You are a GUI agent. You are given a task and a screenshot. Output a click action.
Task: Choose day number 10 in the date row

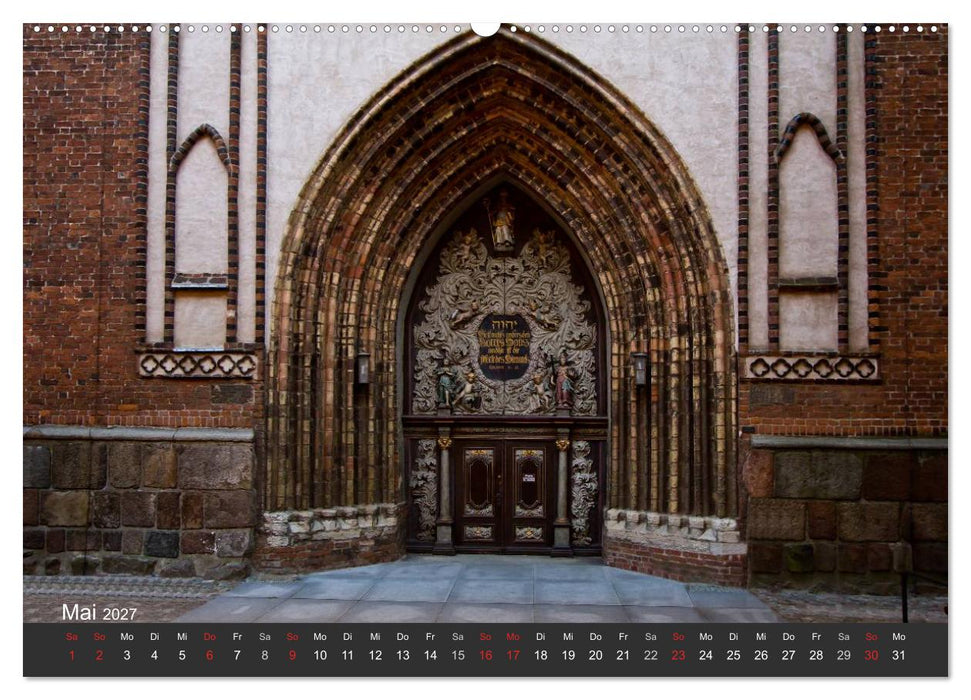click(320, 655)
